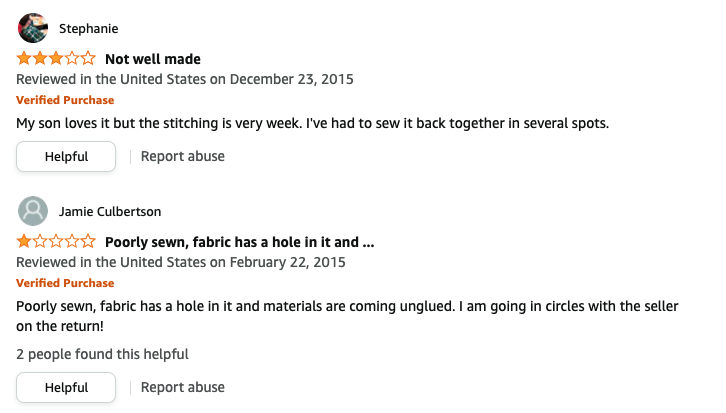Open the "Poorly sewn, fabric has a hole" review title
Viewport: 726px width, 413px height.
click(x=239, y=242)
